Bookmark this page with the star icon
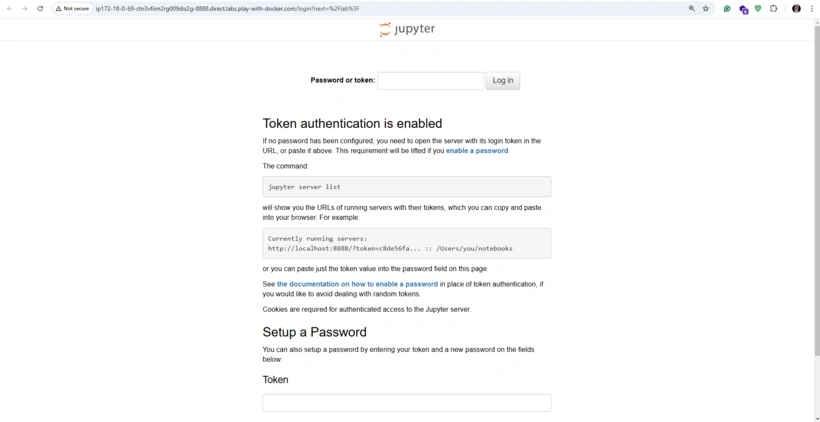Image resolution: width=820 pixels, height=422 pixels. point(705,8)
